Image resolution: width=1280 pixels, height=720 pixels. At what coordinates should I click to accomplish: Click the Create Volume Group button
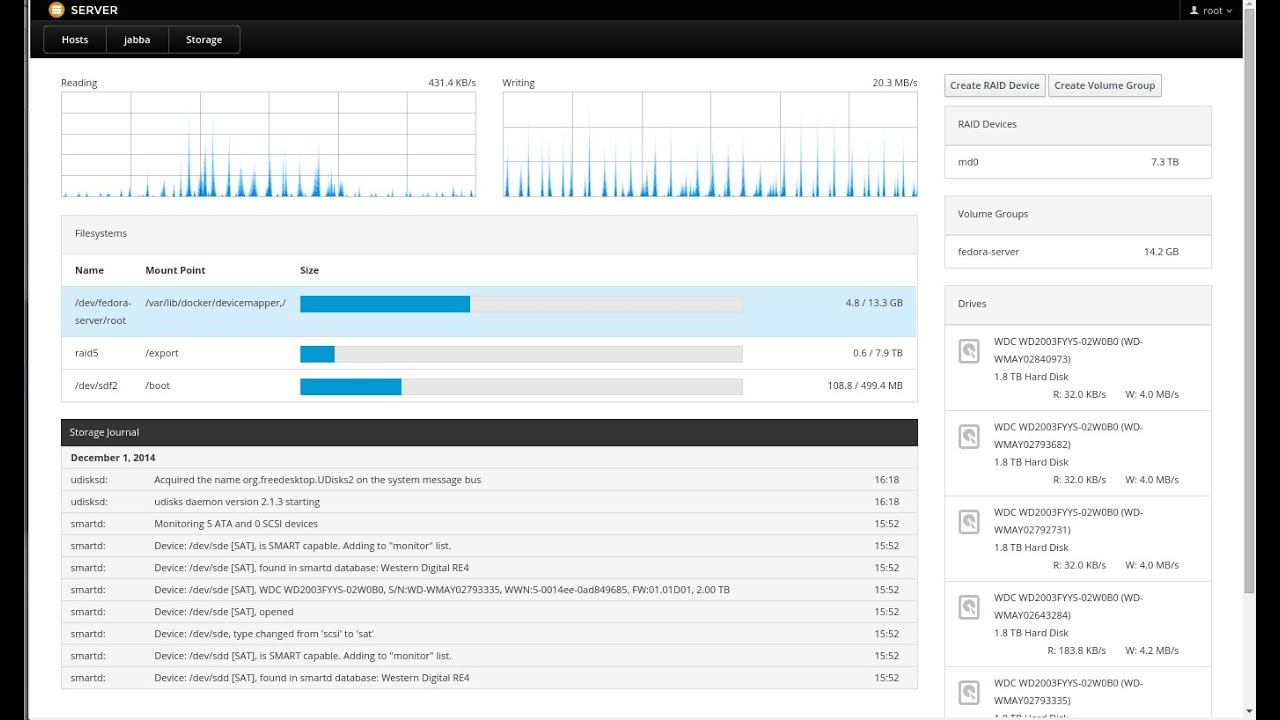point(1105,85)
